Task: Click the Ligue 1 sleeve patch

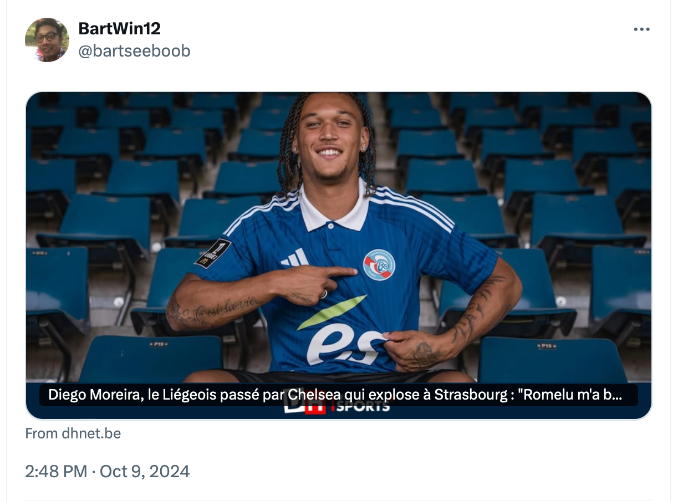Action: (x=213, y=253)
